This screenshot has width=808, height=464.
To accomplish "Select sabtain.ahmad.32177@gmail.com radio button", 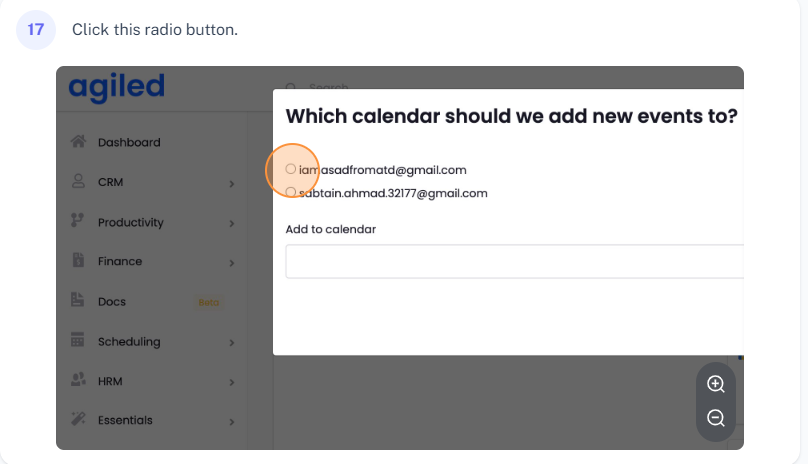I will (291, 192).
